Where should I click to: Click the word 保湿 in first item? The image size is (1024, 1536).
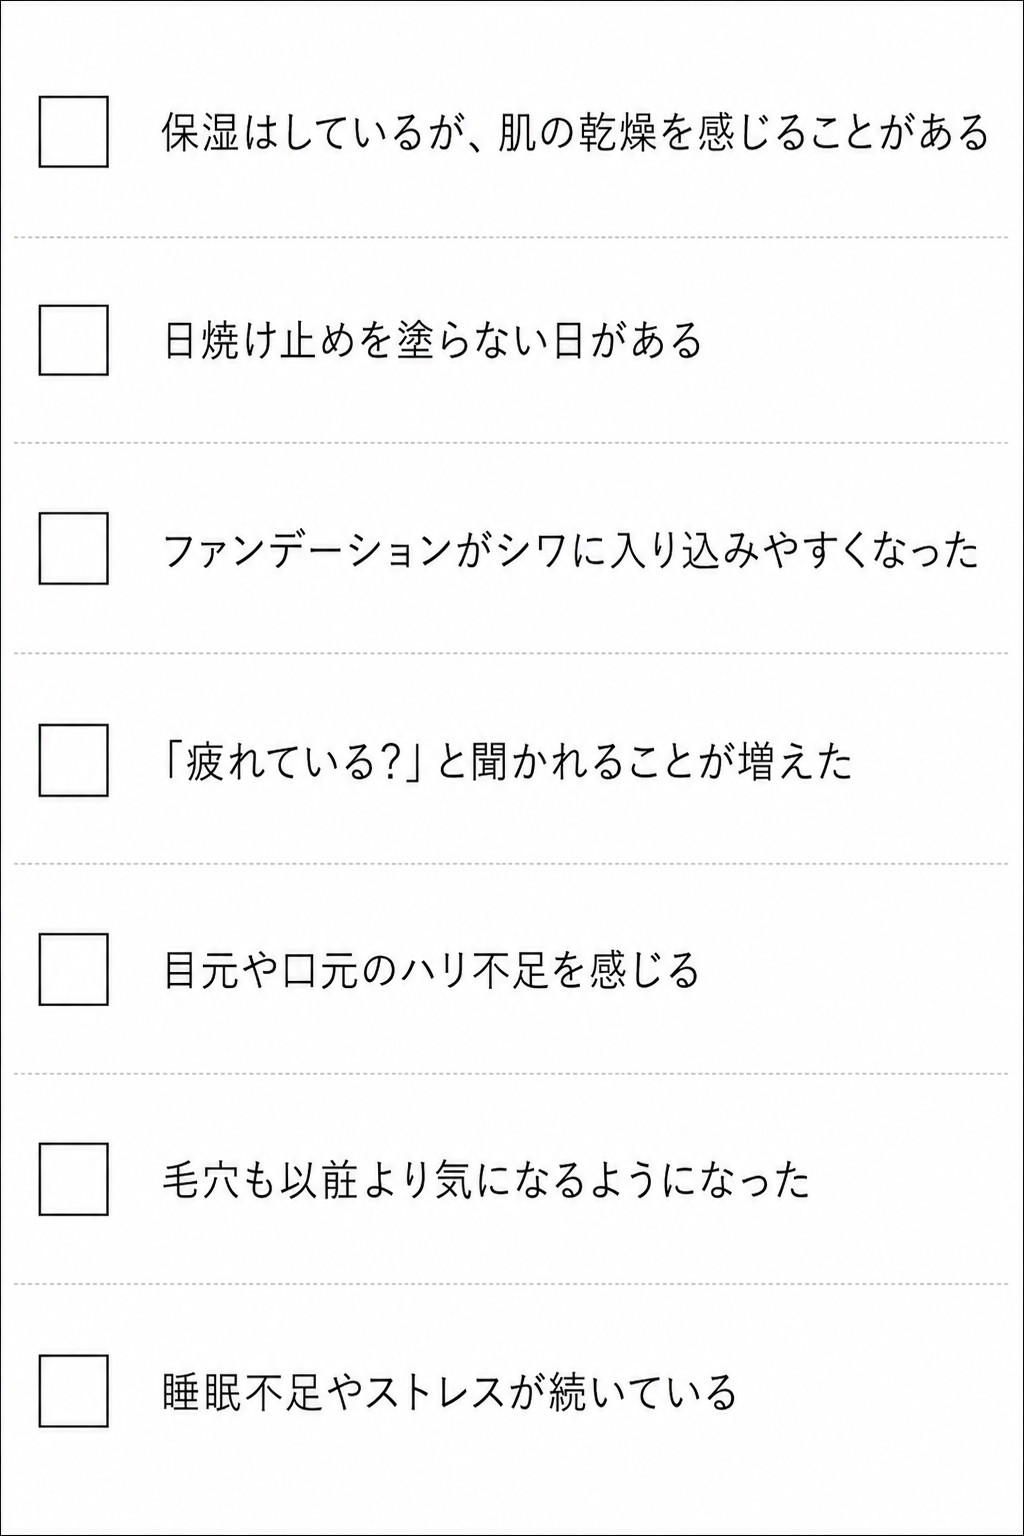200,133
